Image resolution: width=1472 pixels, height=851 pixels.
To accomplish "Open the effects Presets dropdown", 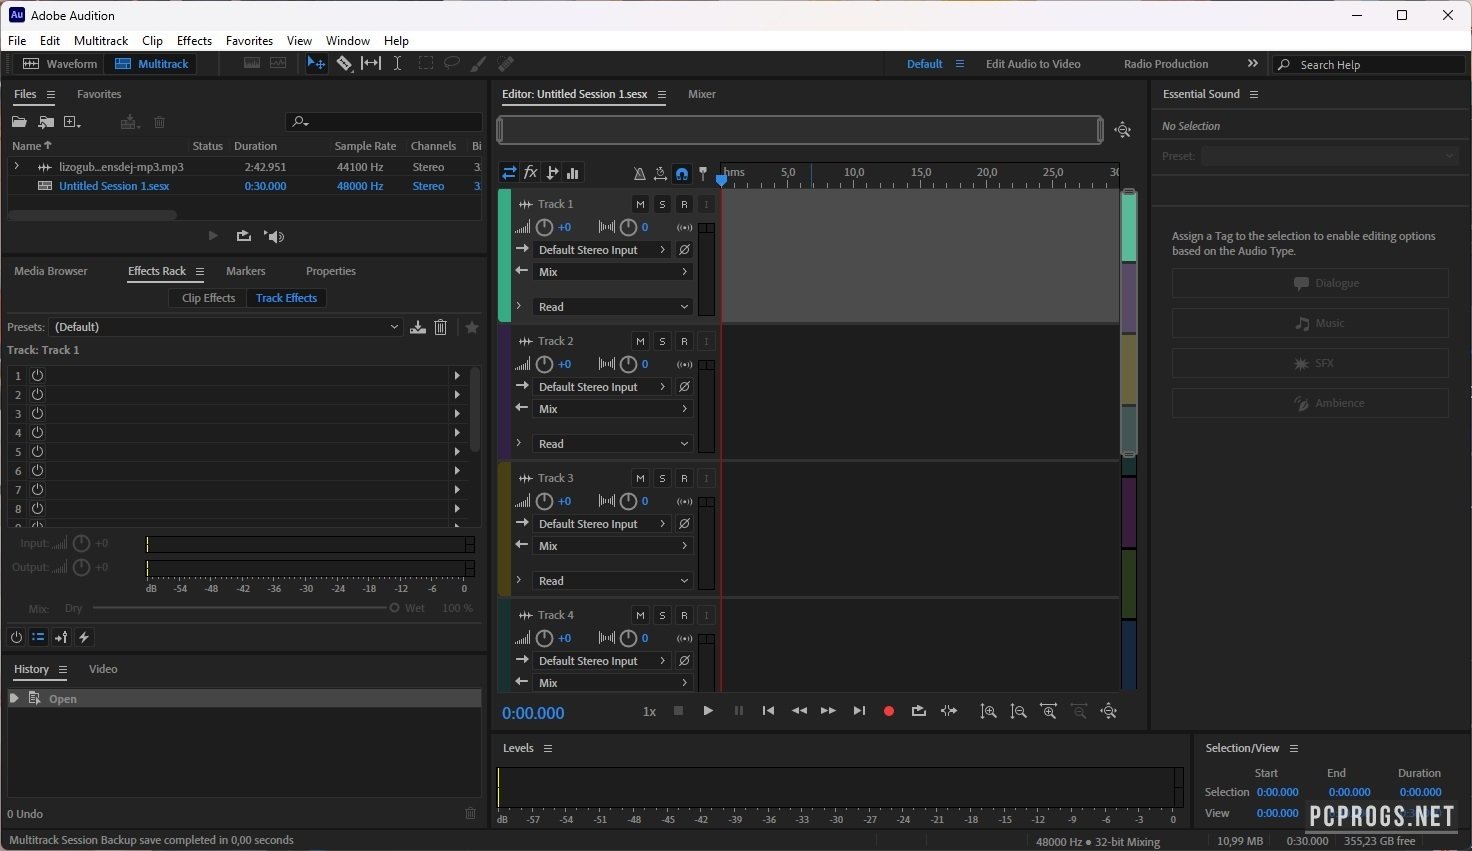I will pyautogui.click(x=226, y=327).
